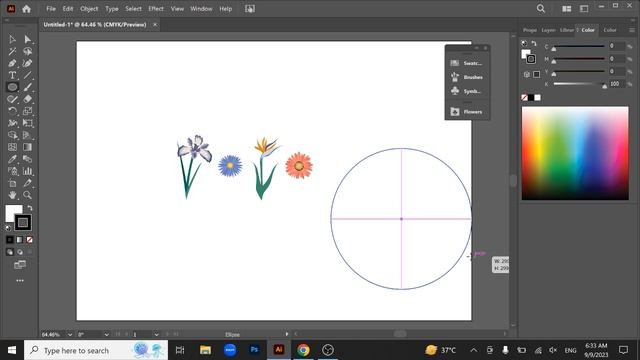Select the Perspective Grid tool
This screenshot has width=640, height=360.
pyautogui.click(x=27, y=135)
